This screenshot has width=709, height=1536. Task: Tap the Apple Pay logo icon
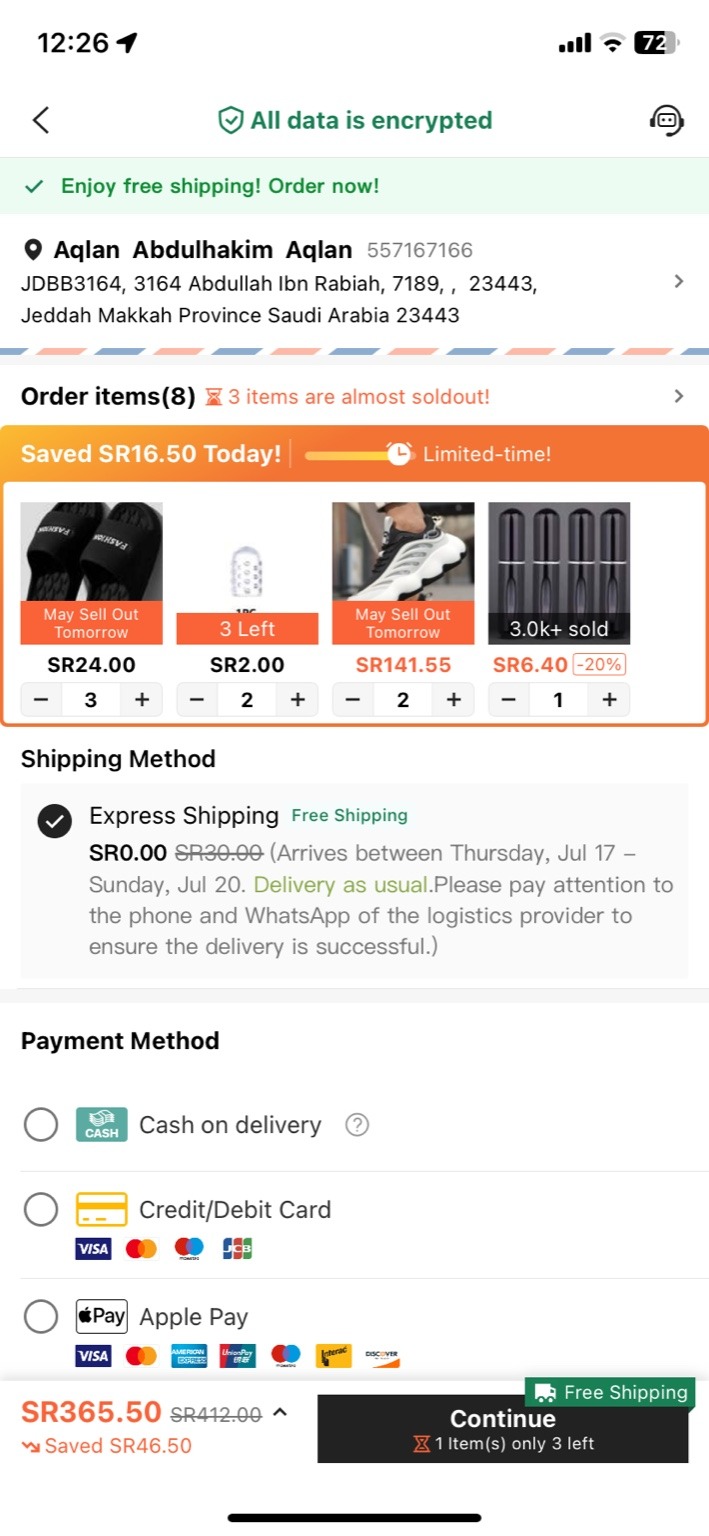pos(102,1316)
